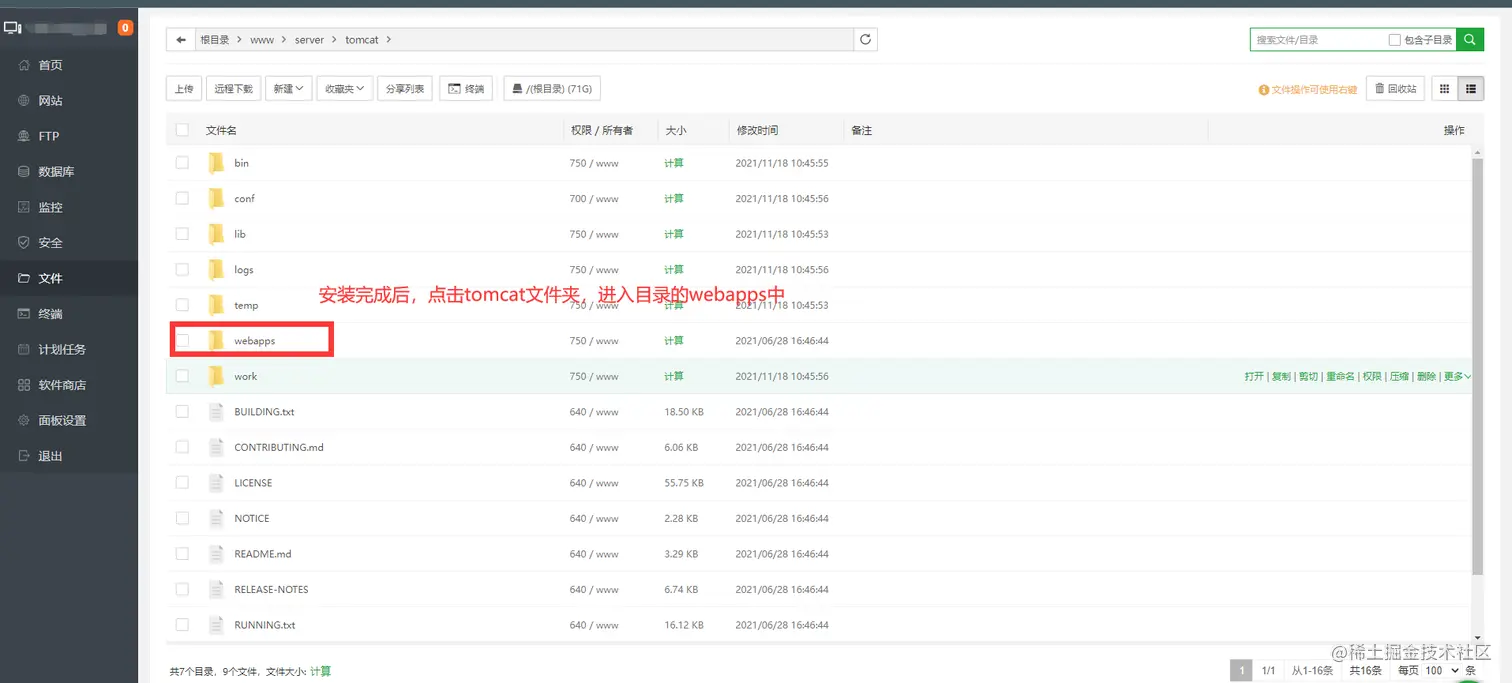Image resolution: width=1512 pixels, height=683 pixels.
Task: Check the work folder checkbox
Action: (x=182, y=376)
